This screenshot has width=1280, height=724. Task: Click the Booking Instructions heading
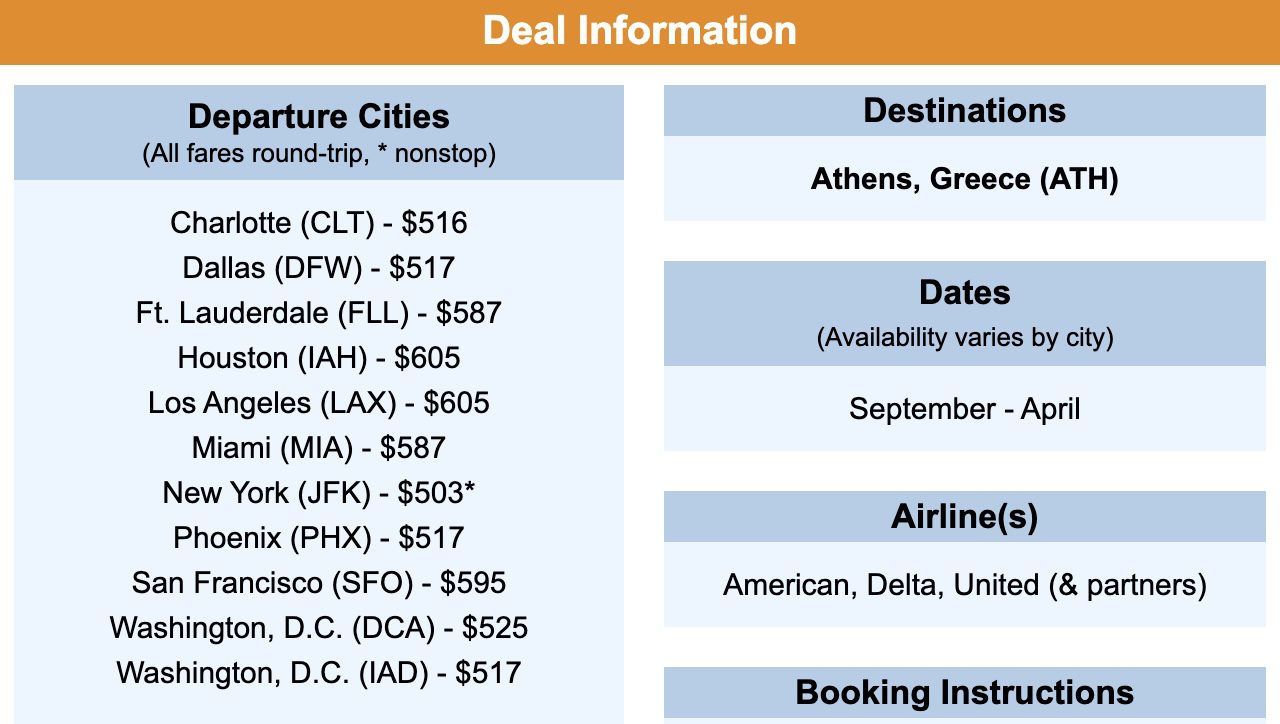[965, 692]
